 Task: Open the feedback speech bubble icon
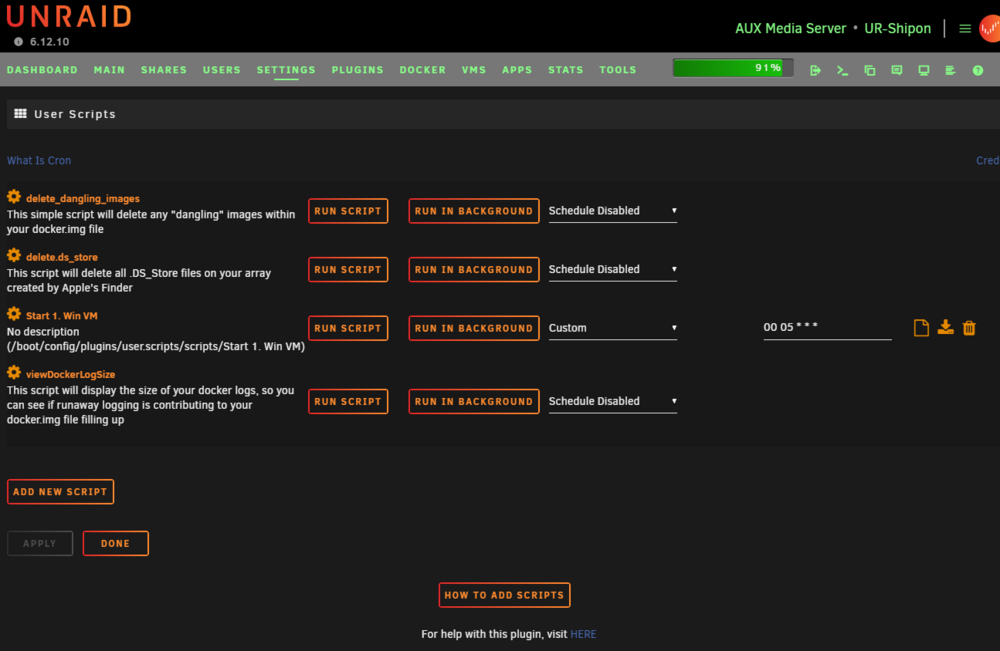tap(897, 70)
